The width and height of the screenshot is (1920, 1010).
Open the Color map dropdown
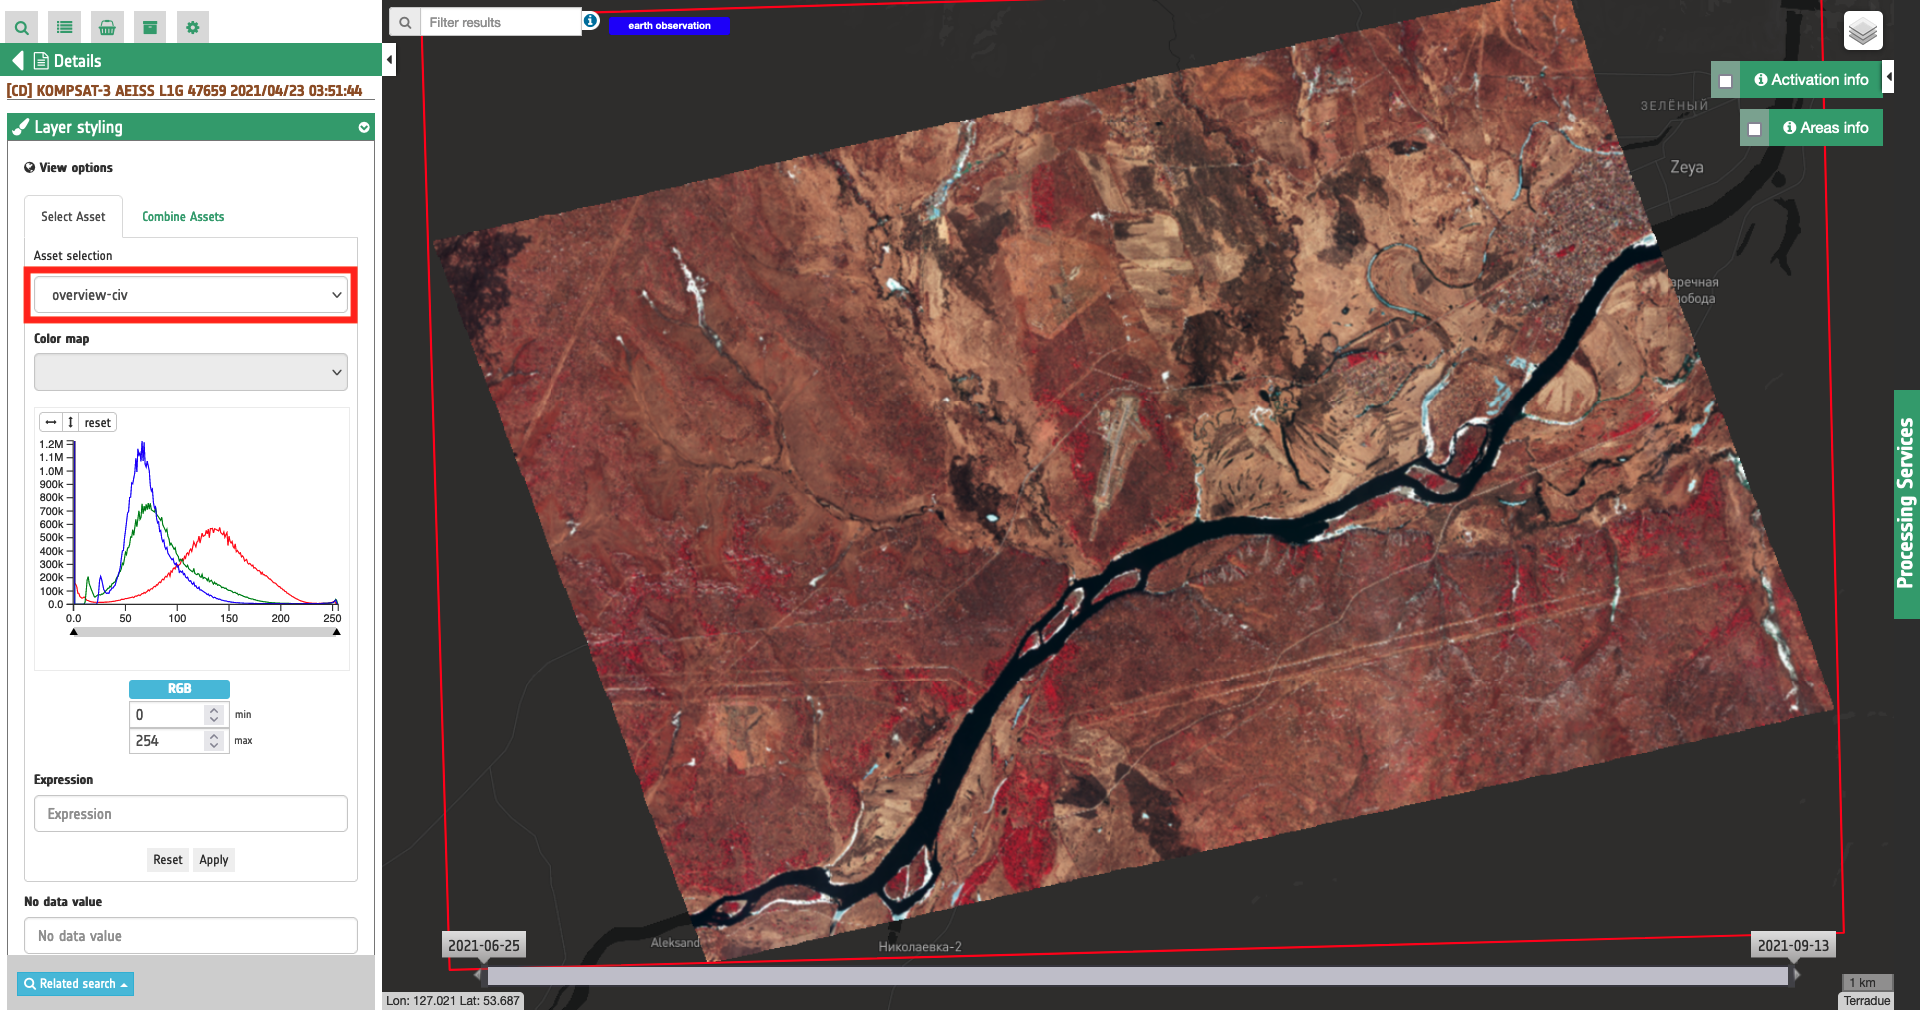[191, 372]
